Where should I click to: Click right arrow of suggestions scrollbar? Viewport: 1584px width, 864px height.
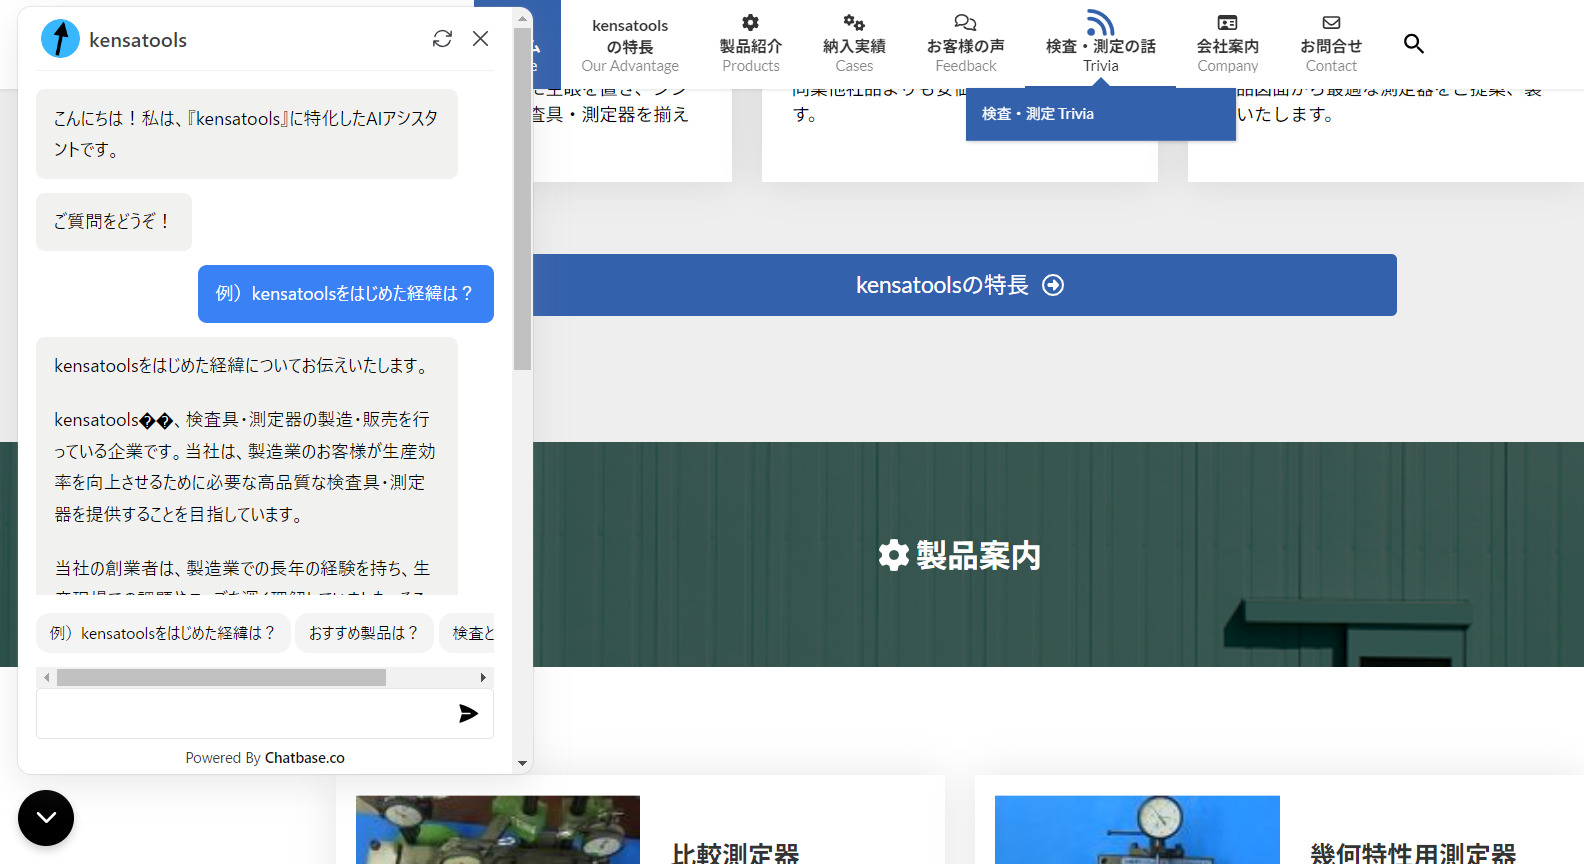pyautogui.click(x=484, y=678)
